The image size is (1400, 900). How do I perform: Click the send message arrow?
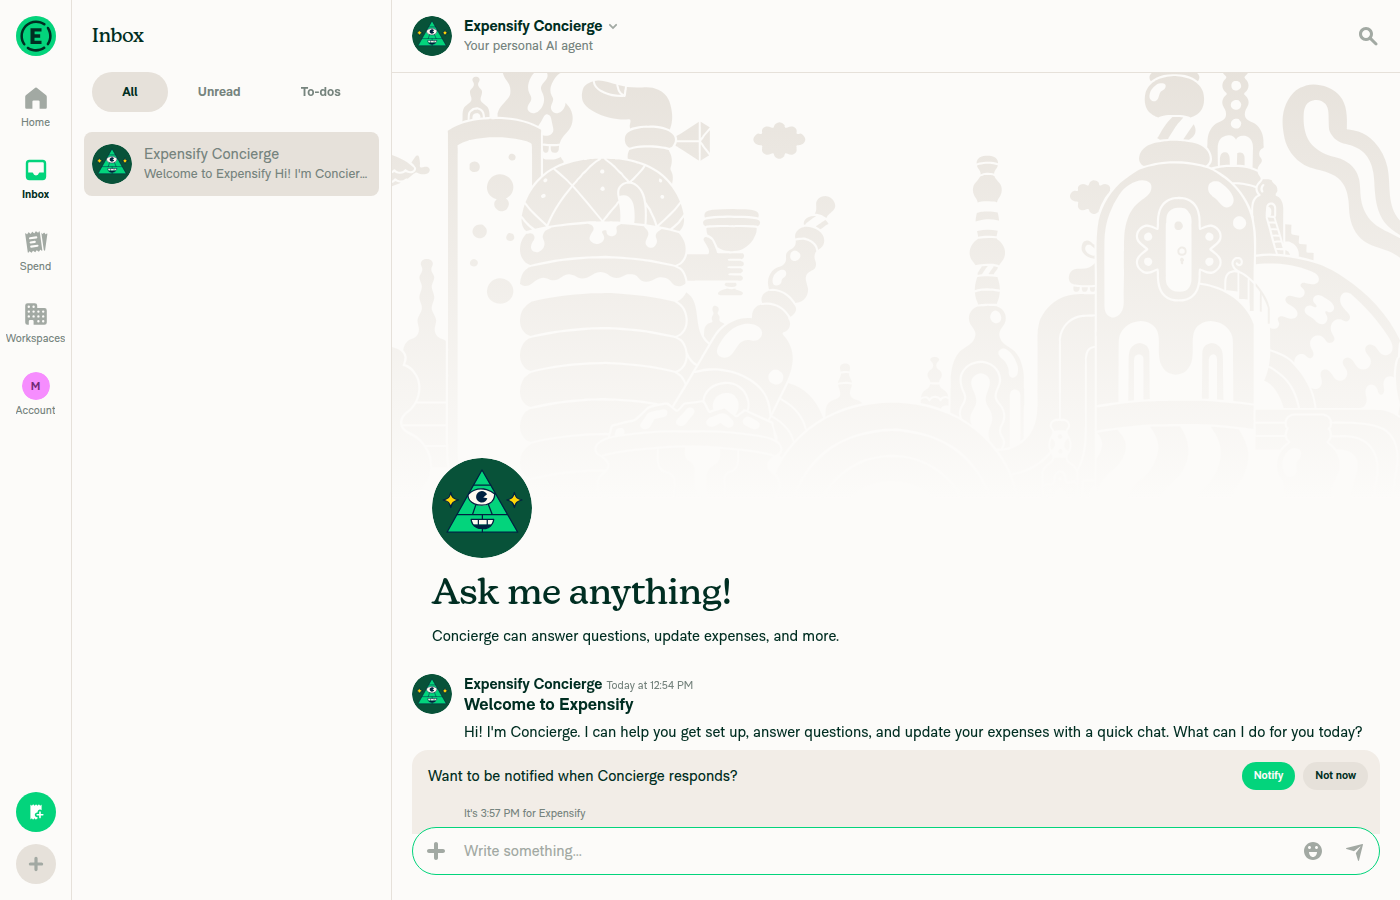(x=1355, y=851)
